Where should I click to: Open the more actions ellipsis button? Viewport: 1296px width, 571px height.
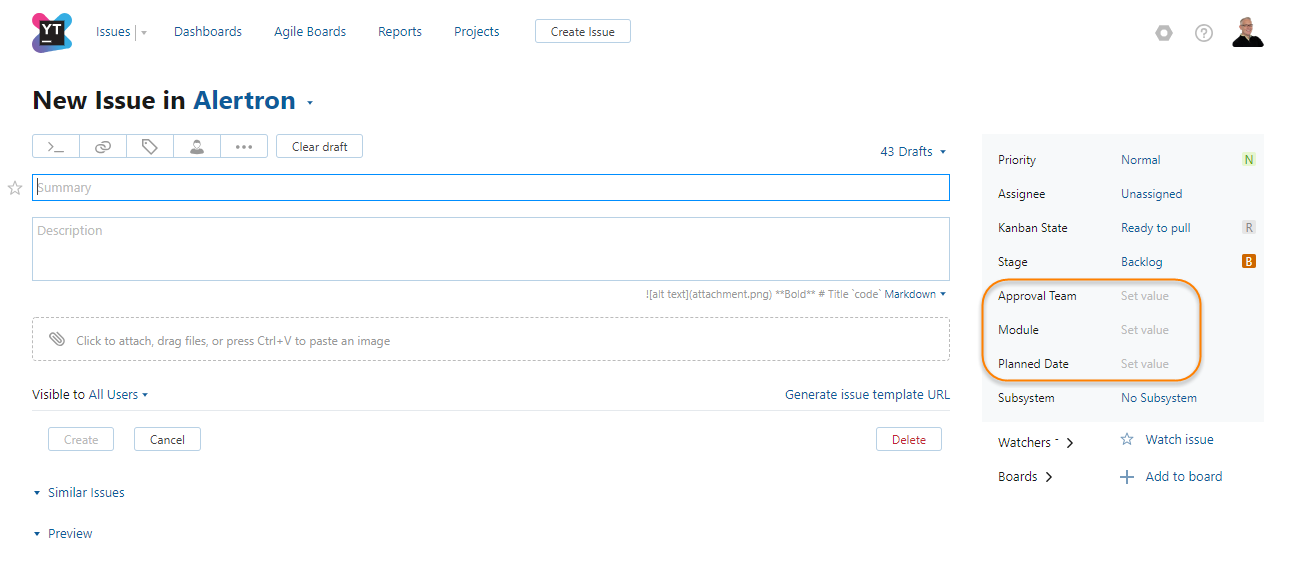coord(244,146)
